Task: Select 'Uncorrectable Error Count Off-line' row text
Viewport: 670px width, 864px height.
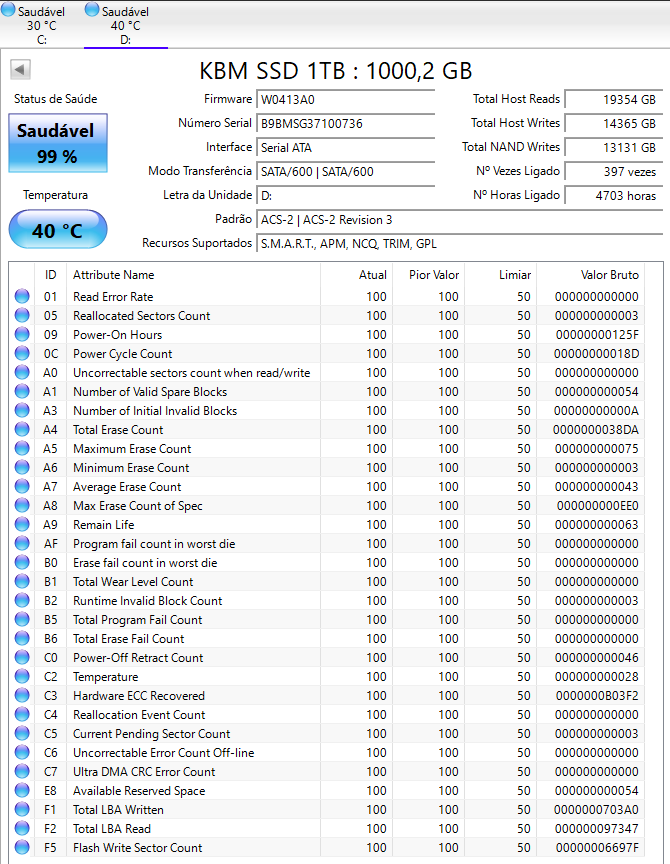Action: tap(164, 753)
